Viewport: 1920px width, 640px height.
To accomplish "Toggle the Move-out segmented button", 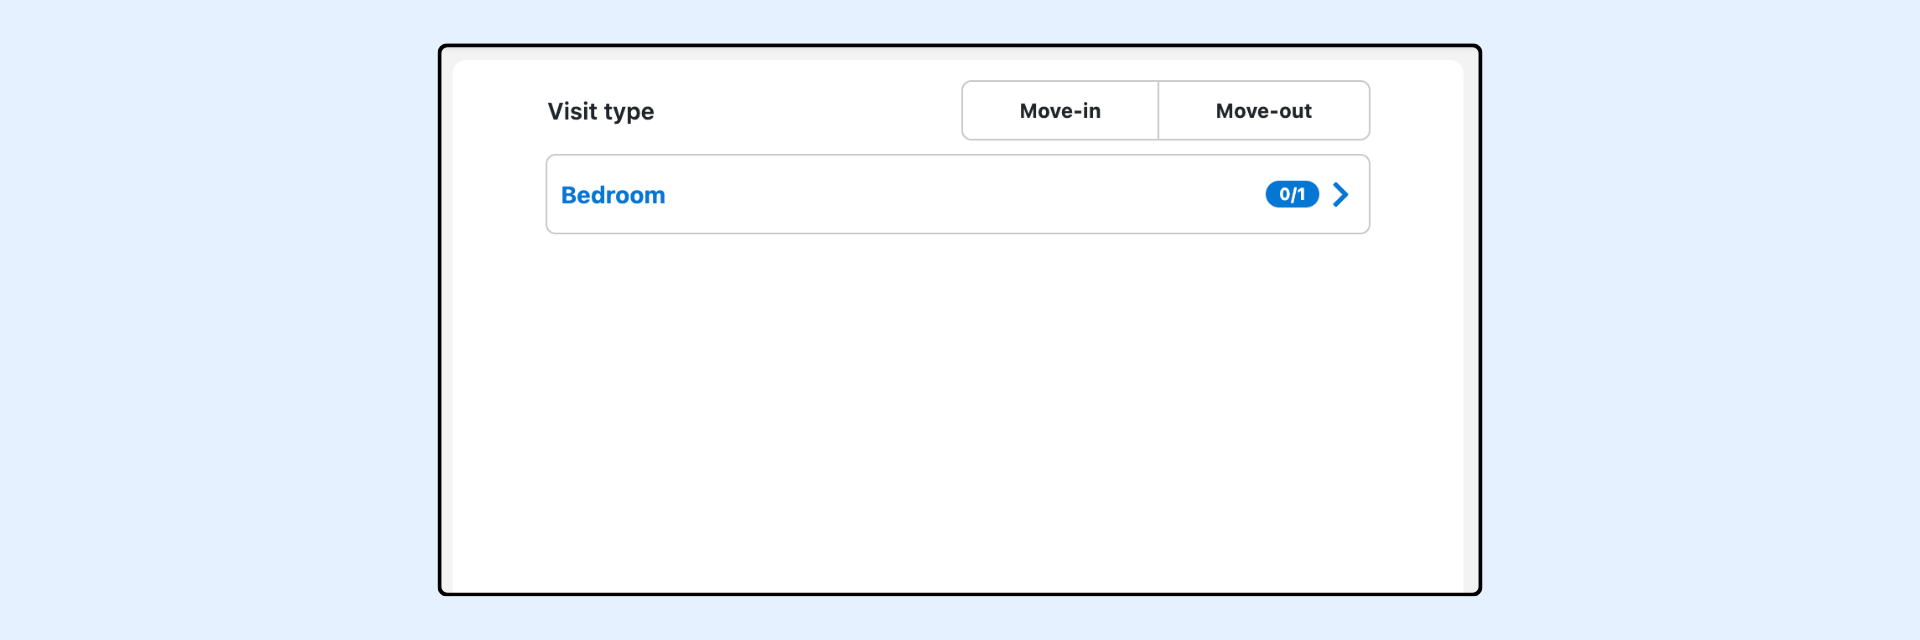I will (1263, 111).
